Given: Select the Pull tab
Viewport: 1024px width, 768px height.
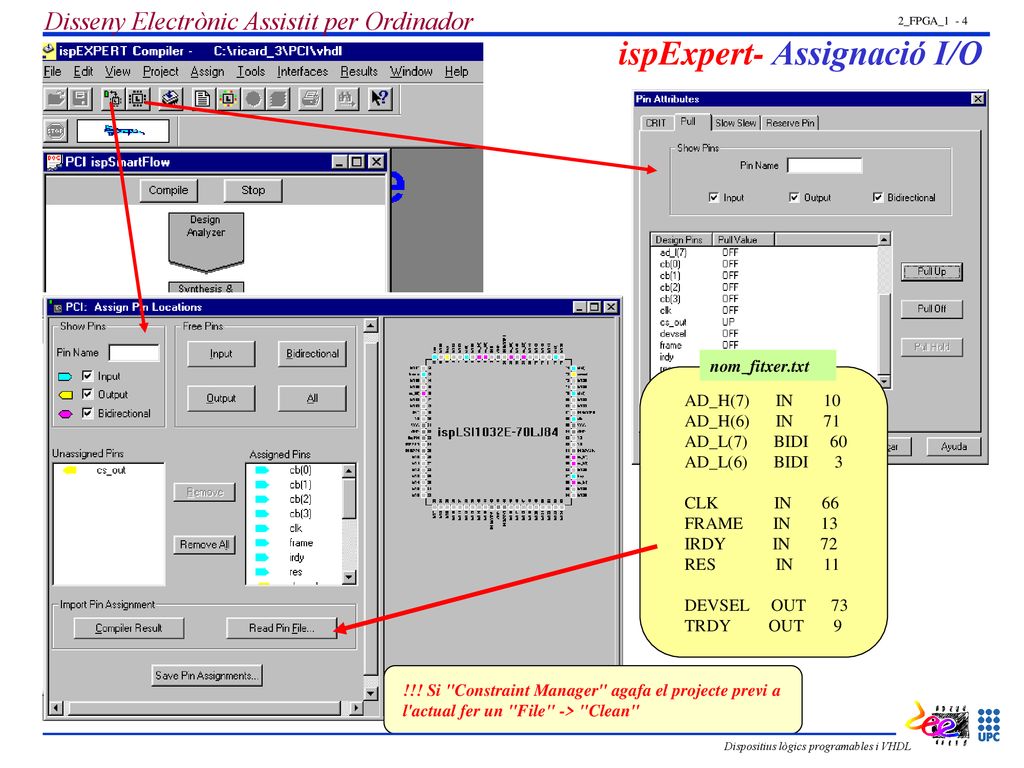Looking at the screenshot, I should 688,121.
